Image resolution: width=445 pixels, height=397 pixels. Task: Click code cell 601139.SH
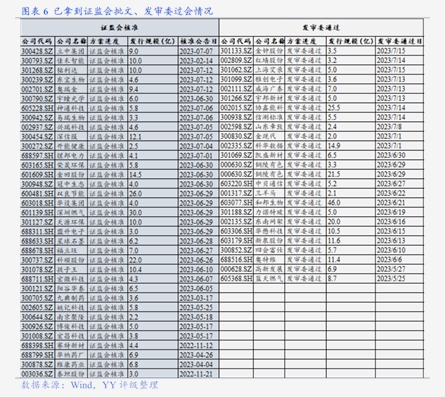pyautogui.click(x=37, y=213)
